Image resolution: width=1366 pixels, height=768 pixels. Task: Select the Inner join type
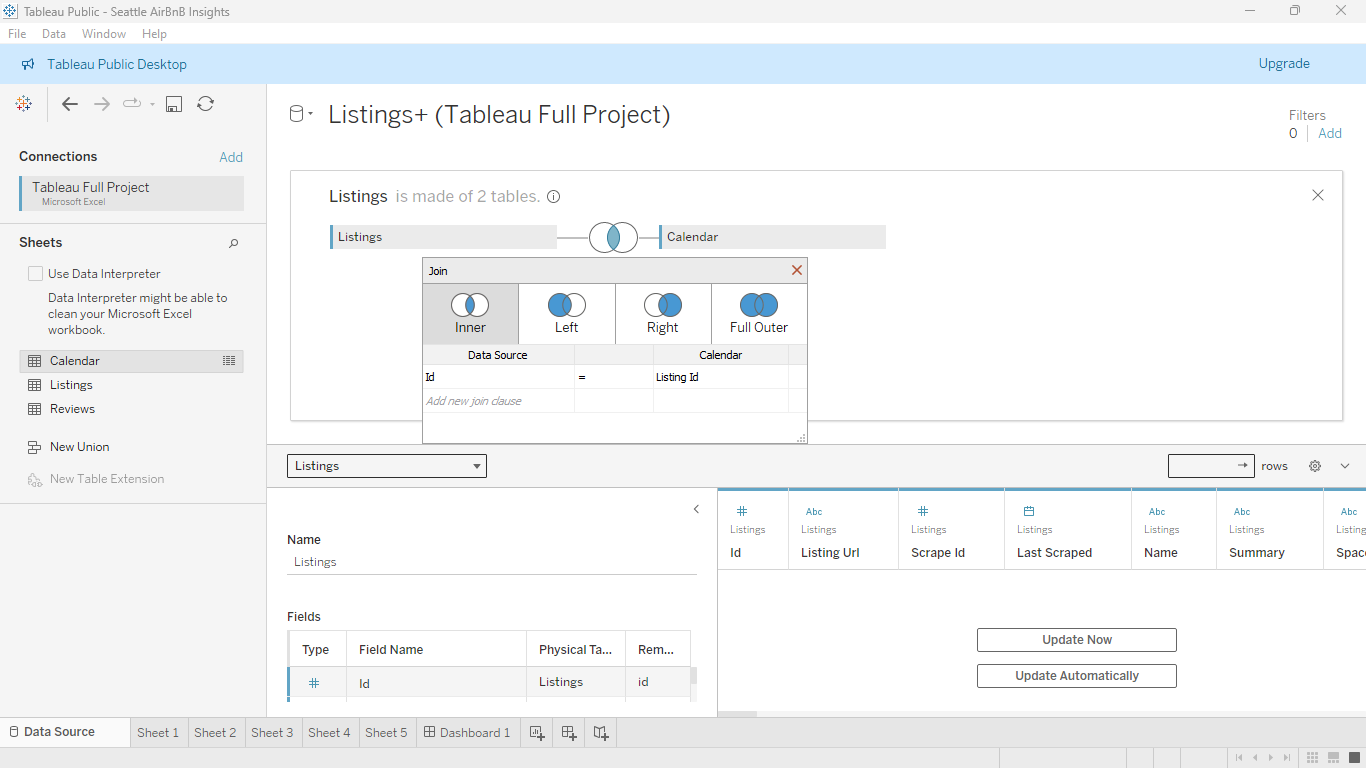pos(470,314)
